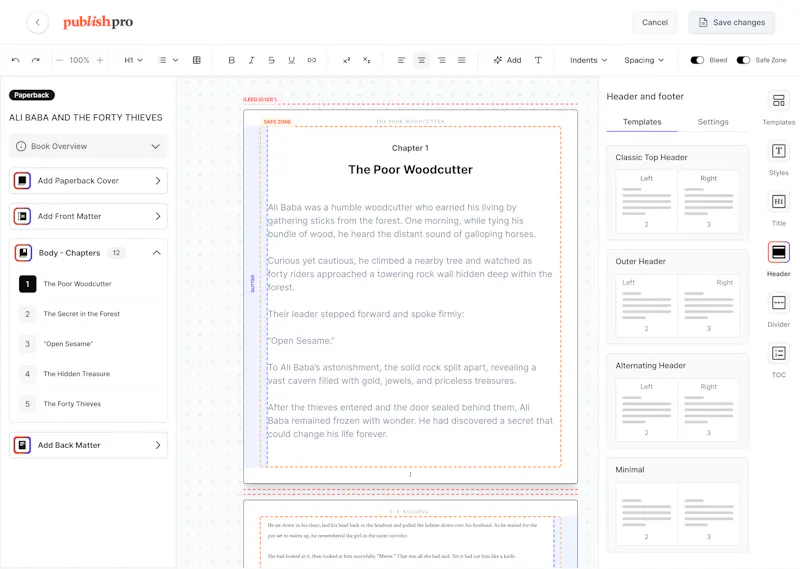
Task: Open the Title sidebar panel
Action: point(779,209)
